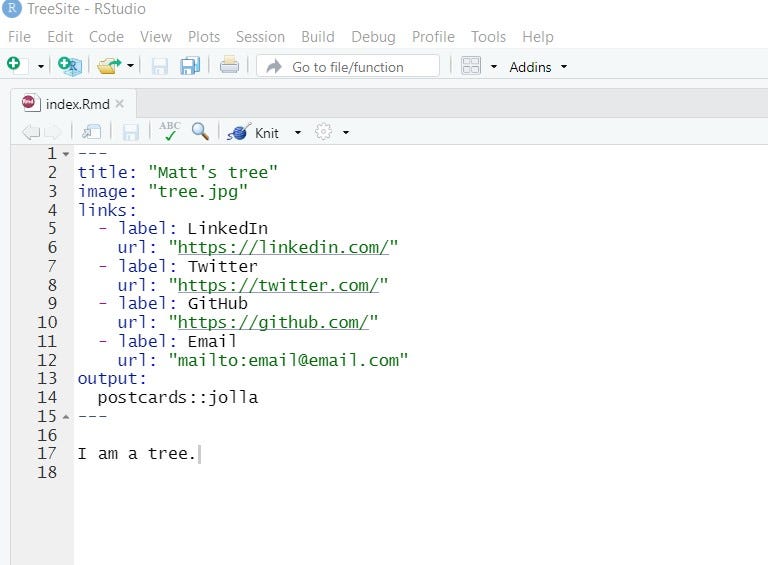
Task: Click the mailto:email@email.com text
Action: pos(288,360)
